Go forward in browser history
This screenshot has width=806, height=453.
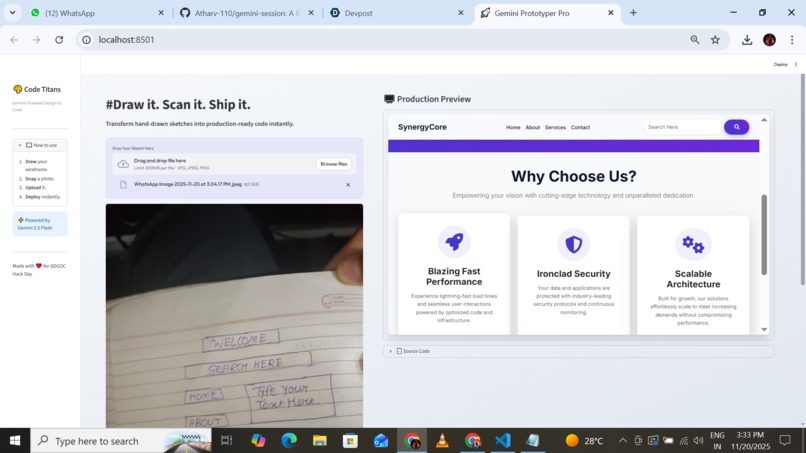click(x=36, y=40)
